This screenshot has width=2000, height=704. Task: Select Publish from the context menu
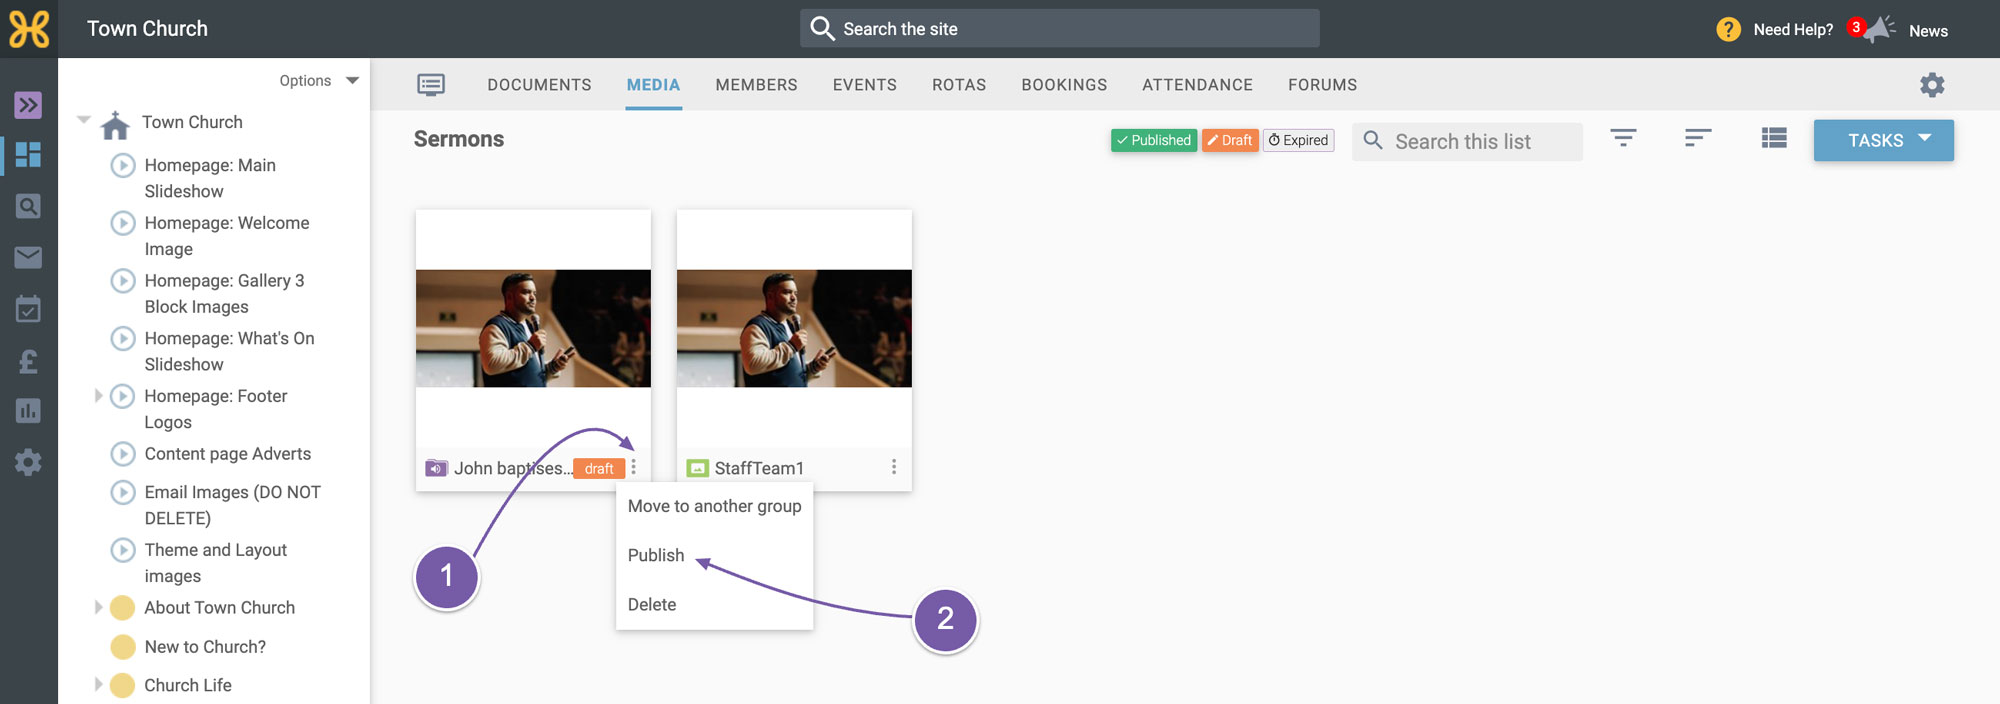[x=656, y=555]
